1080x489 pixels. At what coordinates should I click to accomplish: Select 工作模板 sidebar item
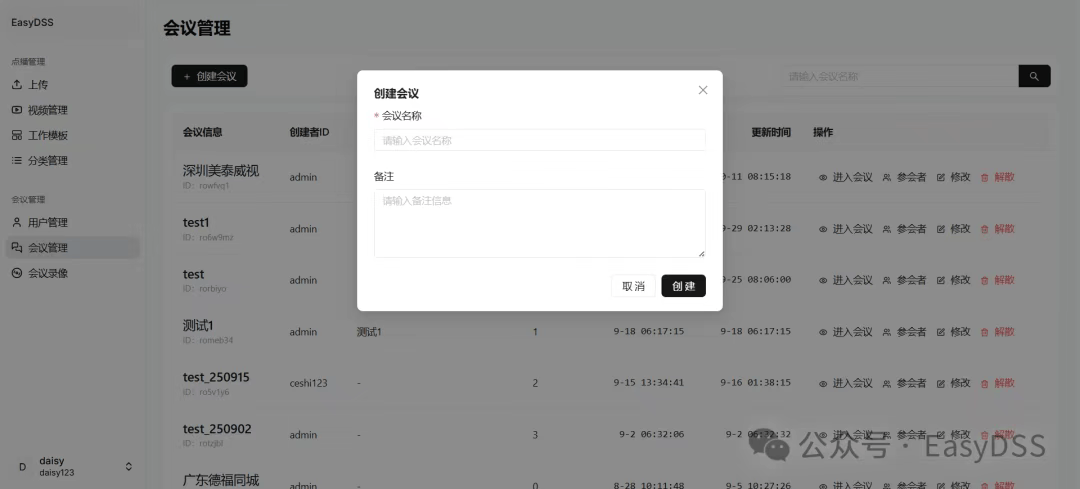click(x=47, y=135)
